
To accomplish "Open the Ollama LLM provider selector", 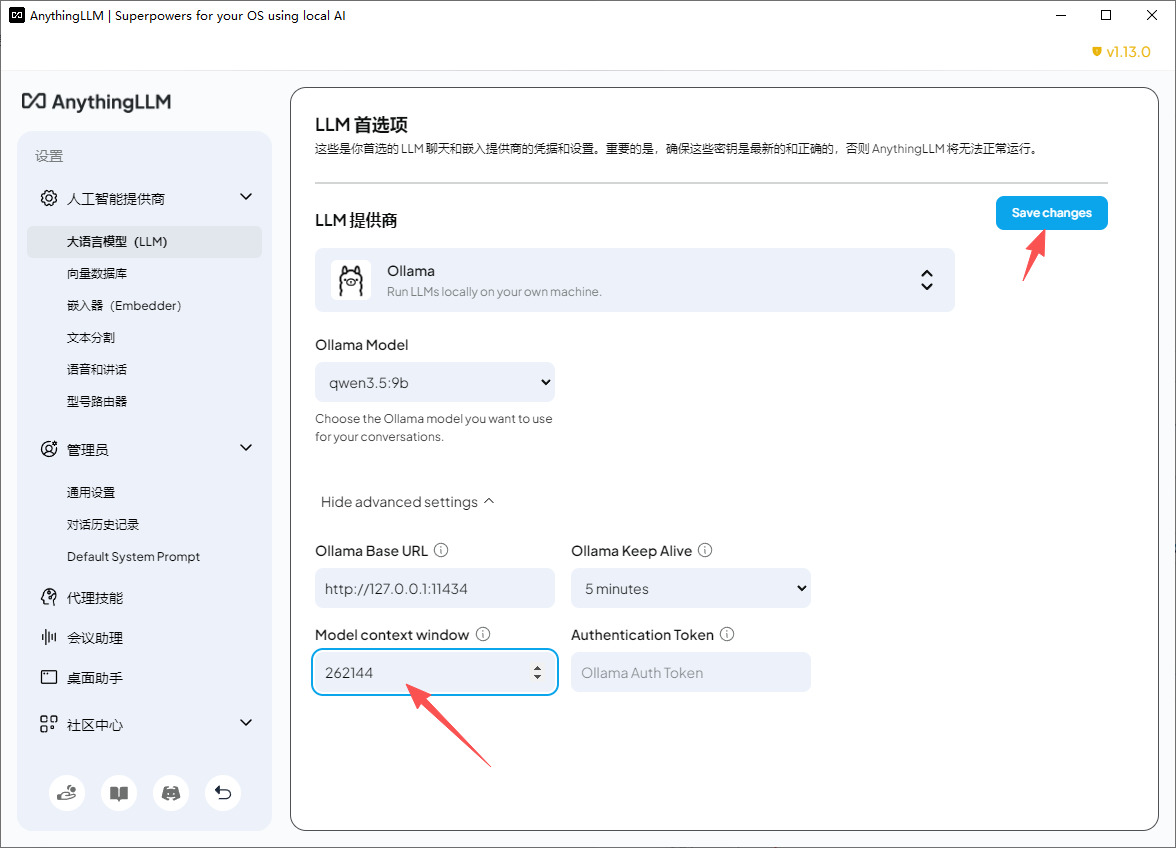I will (x=634, y=280).
